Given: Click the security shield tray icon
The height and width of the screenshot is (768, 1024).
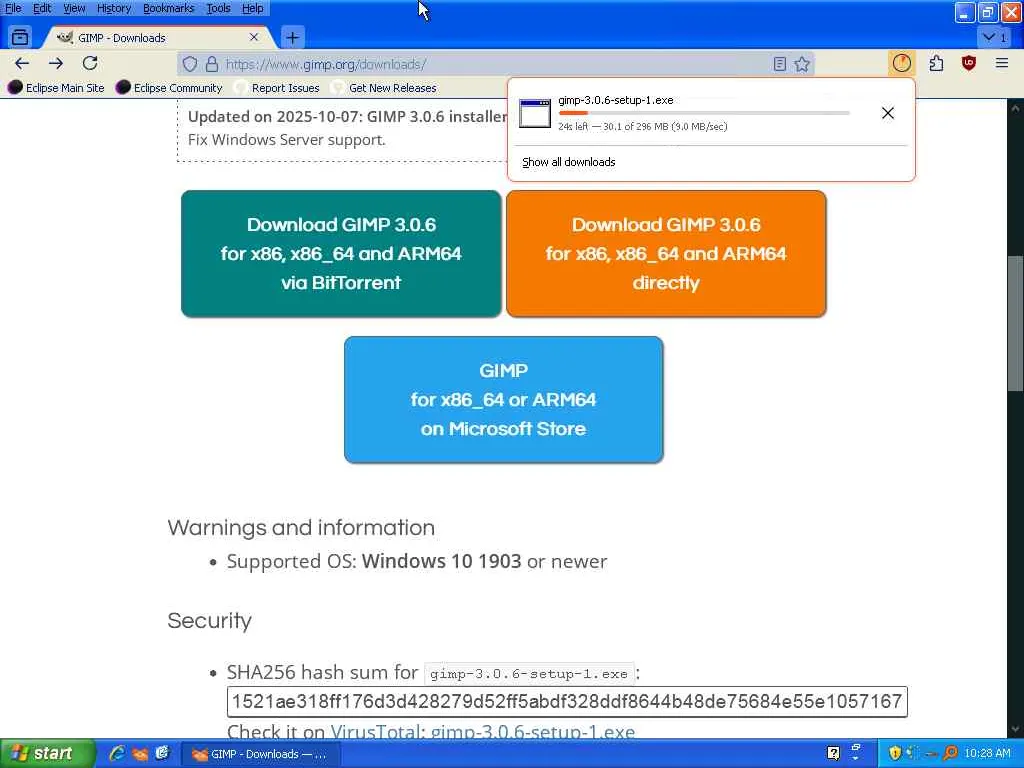Looking at the screenshot, I should pos(895,754).
